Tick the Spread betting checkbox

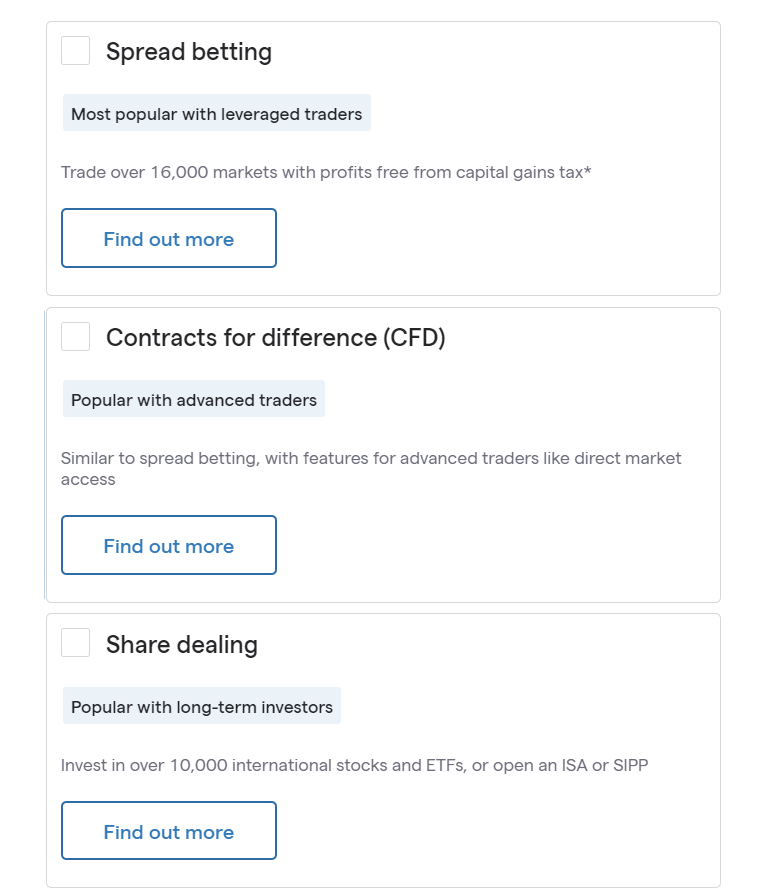(x=75, y=51)
